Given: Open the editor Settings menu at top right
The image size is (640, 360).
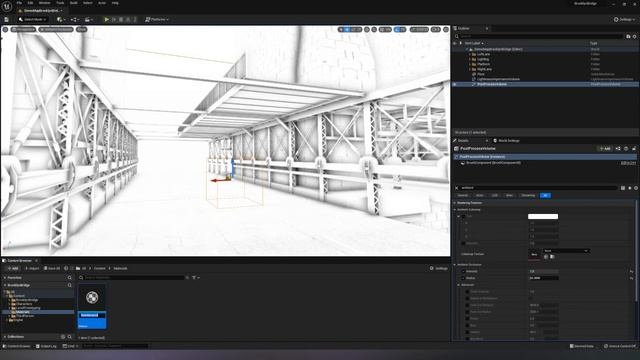Looking at the screenshot, I should (624, 19).
